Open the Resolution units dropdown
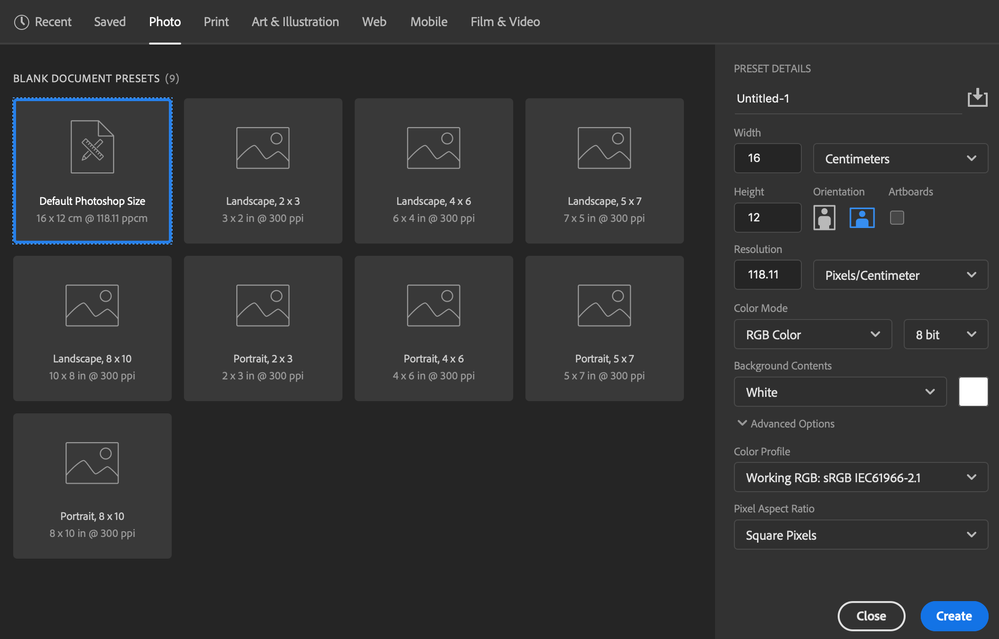 click(x=899, y=274)
